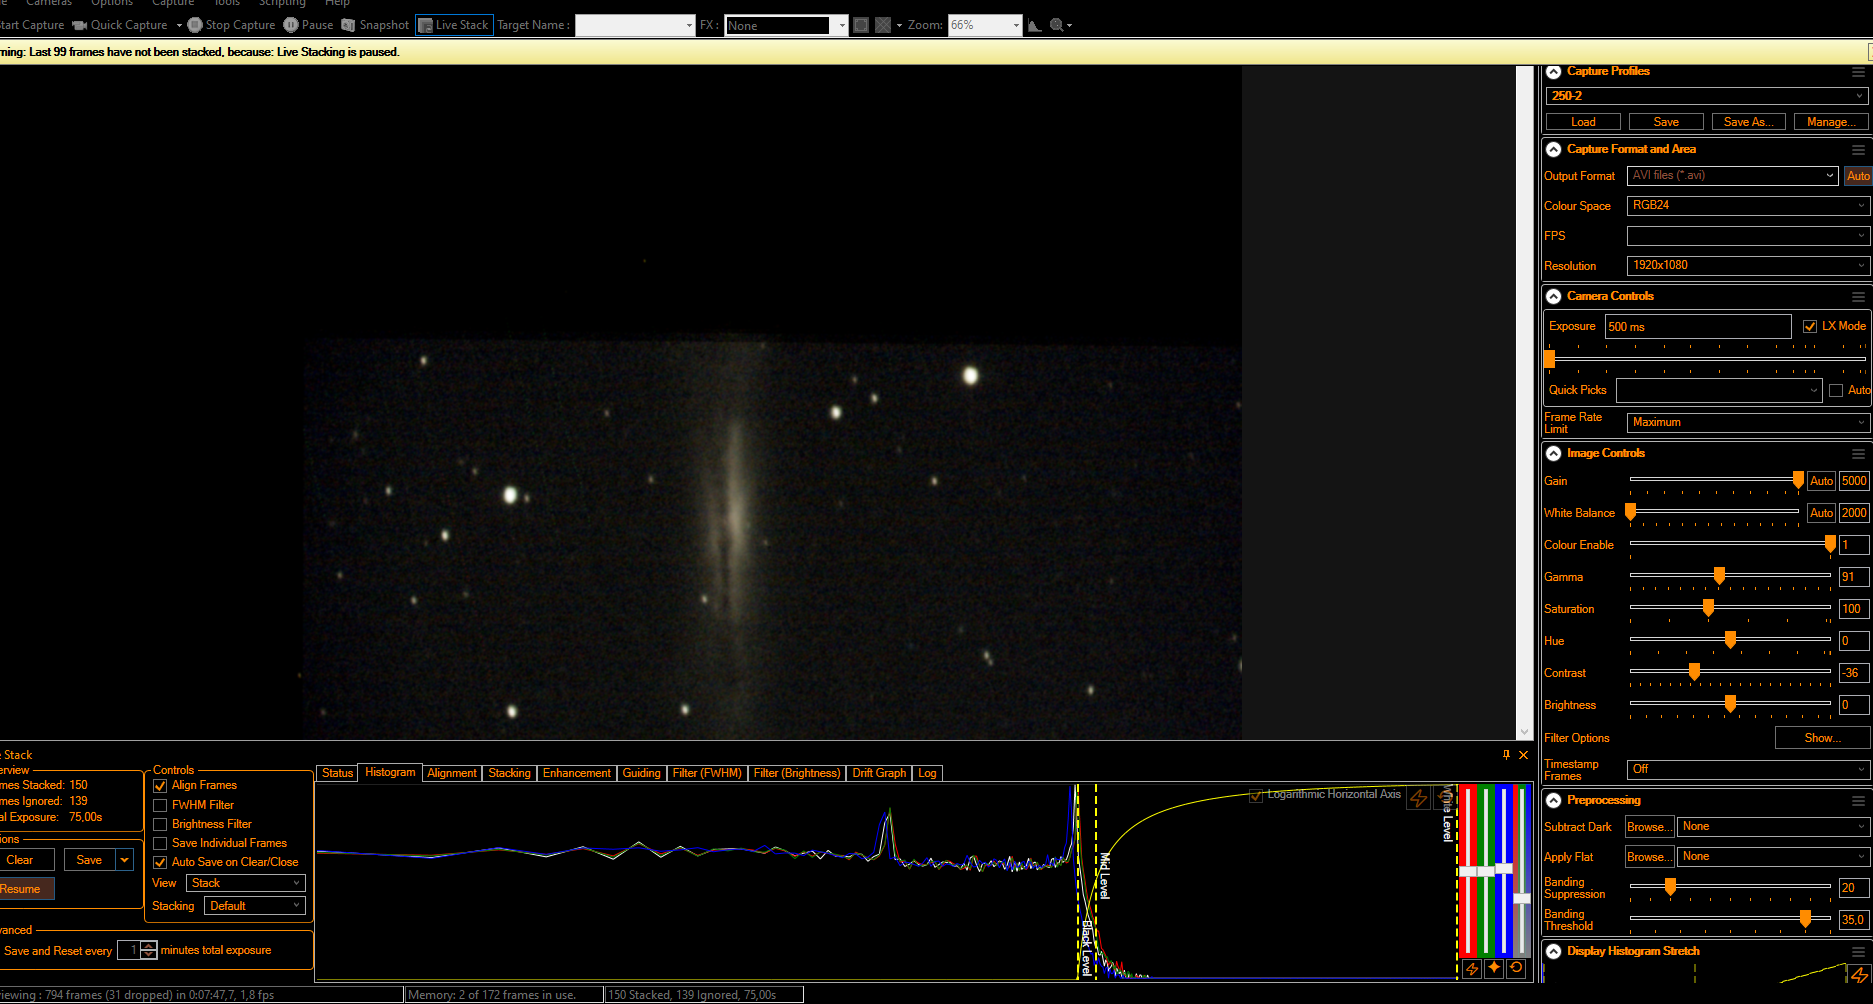
Task: Click the Load profile button
Action: pos(1583,122)
